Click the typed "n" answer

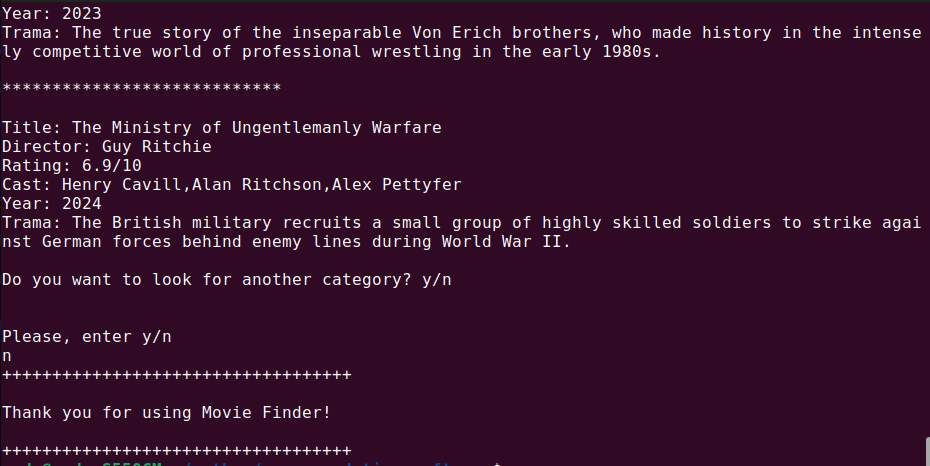tap(7, 356)
